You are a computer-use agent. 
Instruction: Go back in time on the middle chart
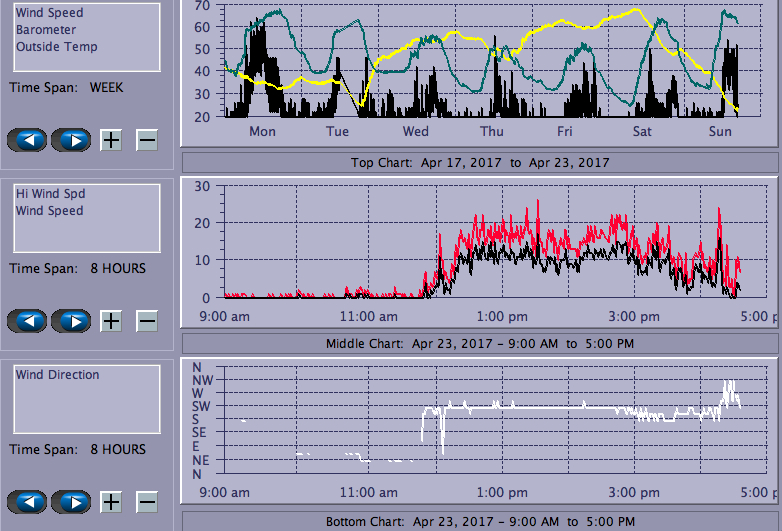(27, 321)
